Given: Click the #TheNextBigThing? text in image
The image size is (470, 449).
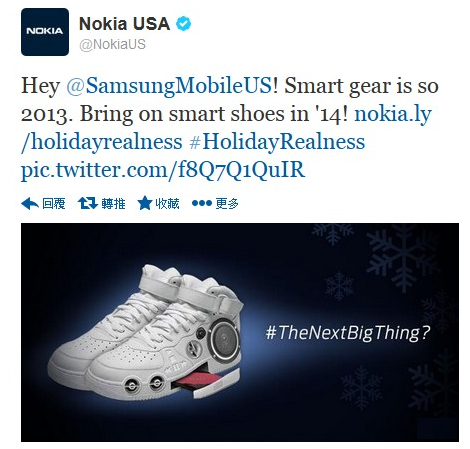Looking at the screenshot, I should pos(348,333).
